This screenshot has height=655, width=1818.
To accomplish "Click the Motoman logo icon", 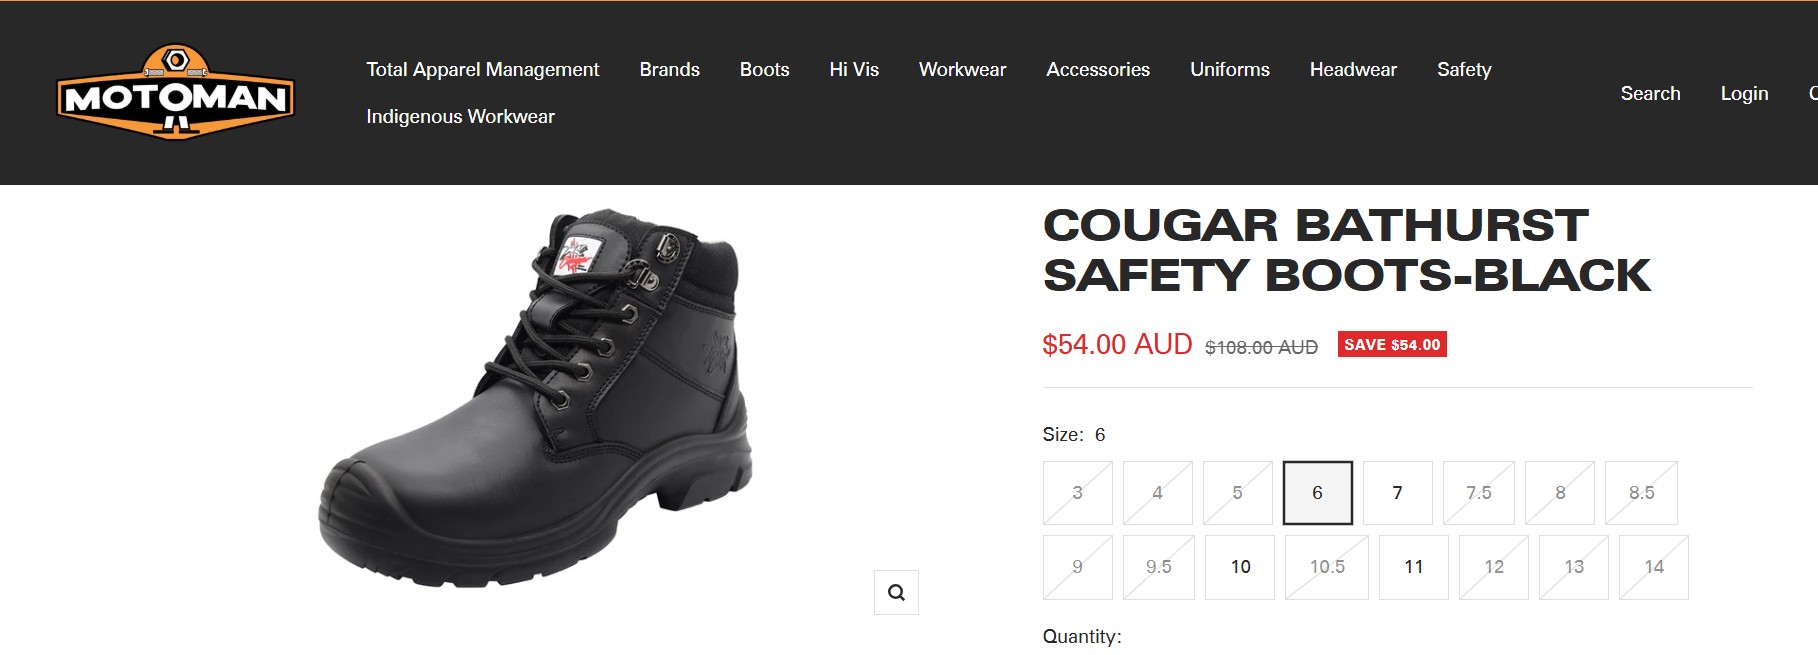I will 176,92.
